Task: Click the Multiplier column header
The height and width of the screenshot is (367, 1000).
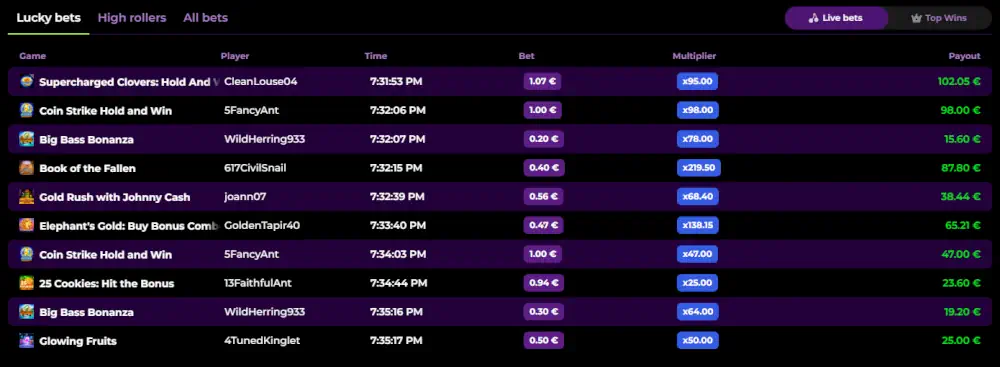Action: (x=694, y=56)
